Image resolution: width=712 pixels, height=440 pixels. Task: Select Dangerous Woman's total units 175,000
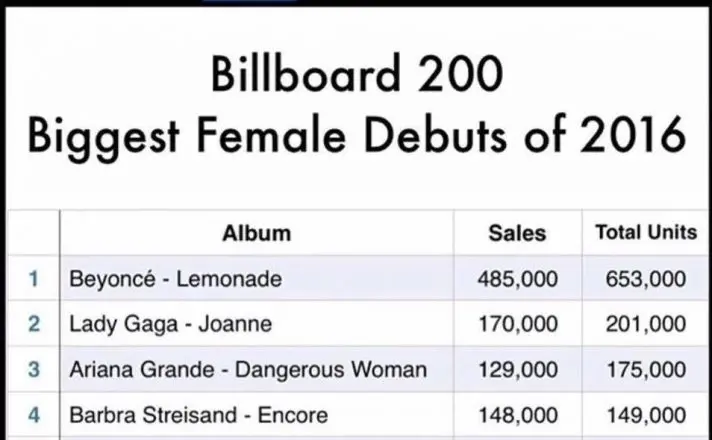click(646, 369)
